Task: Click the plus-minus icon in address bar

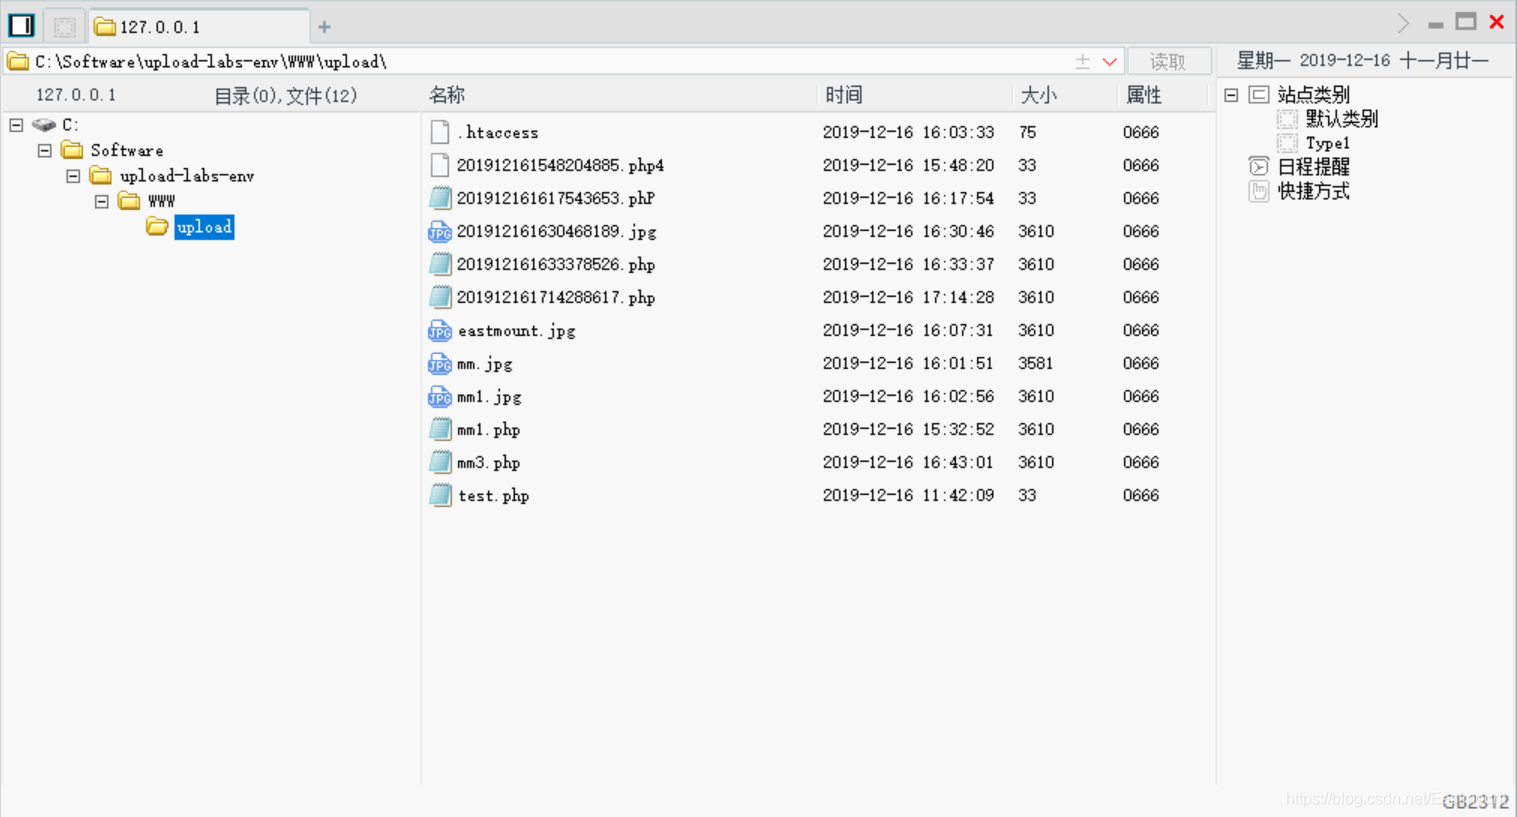Action: (x=1082, y=62)
